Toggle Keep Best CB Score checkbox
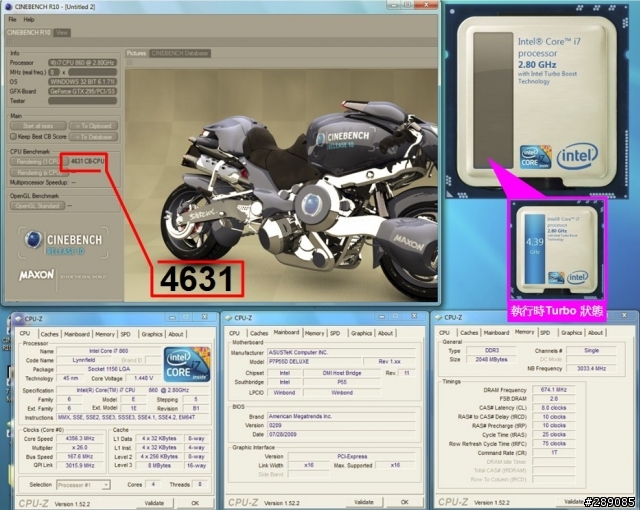Image resolution: width=640 pixels, height=510 pixels. [13, 137]
